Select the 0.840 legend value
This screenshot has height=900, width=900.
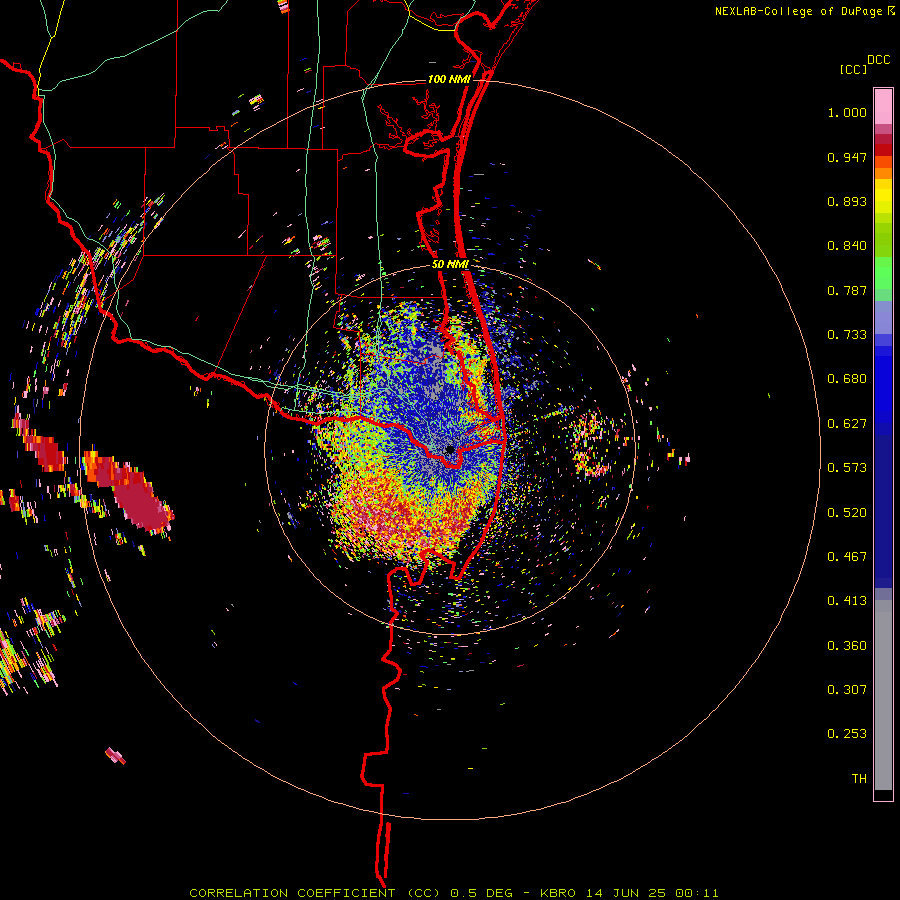click(x=847, y=246)
